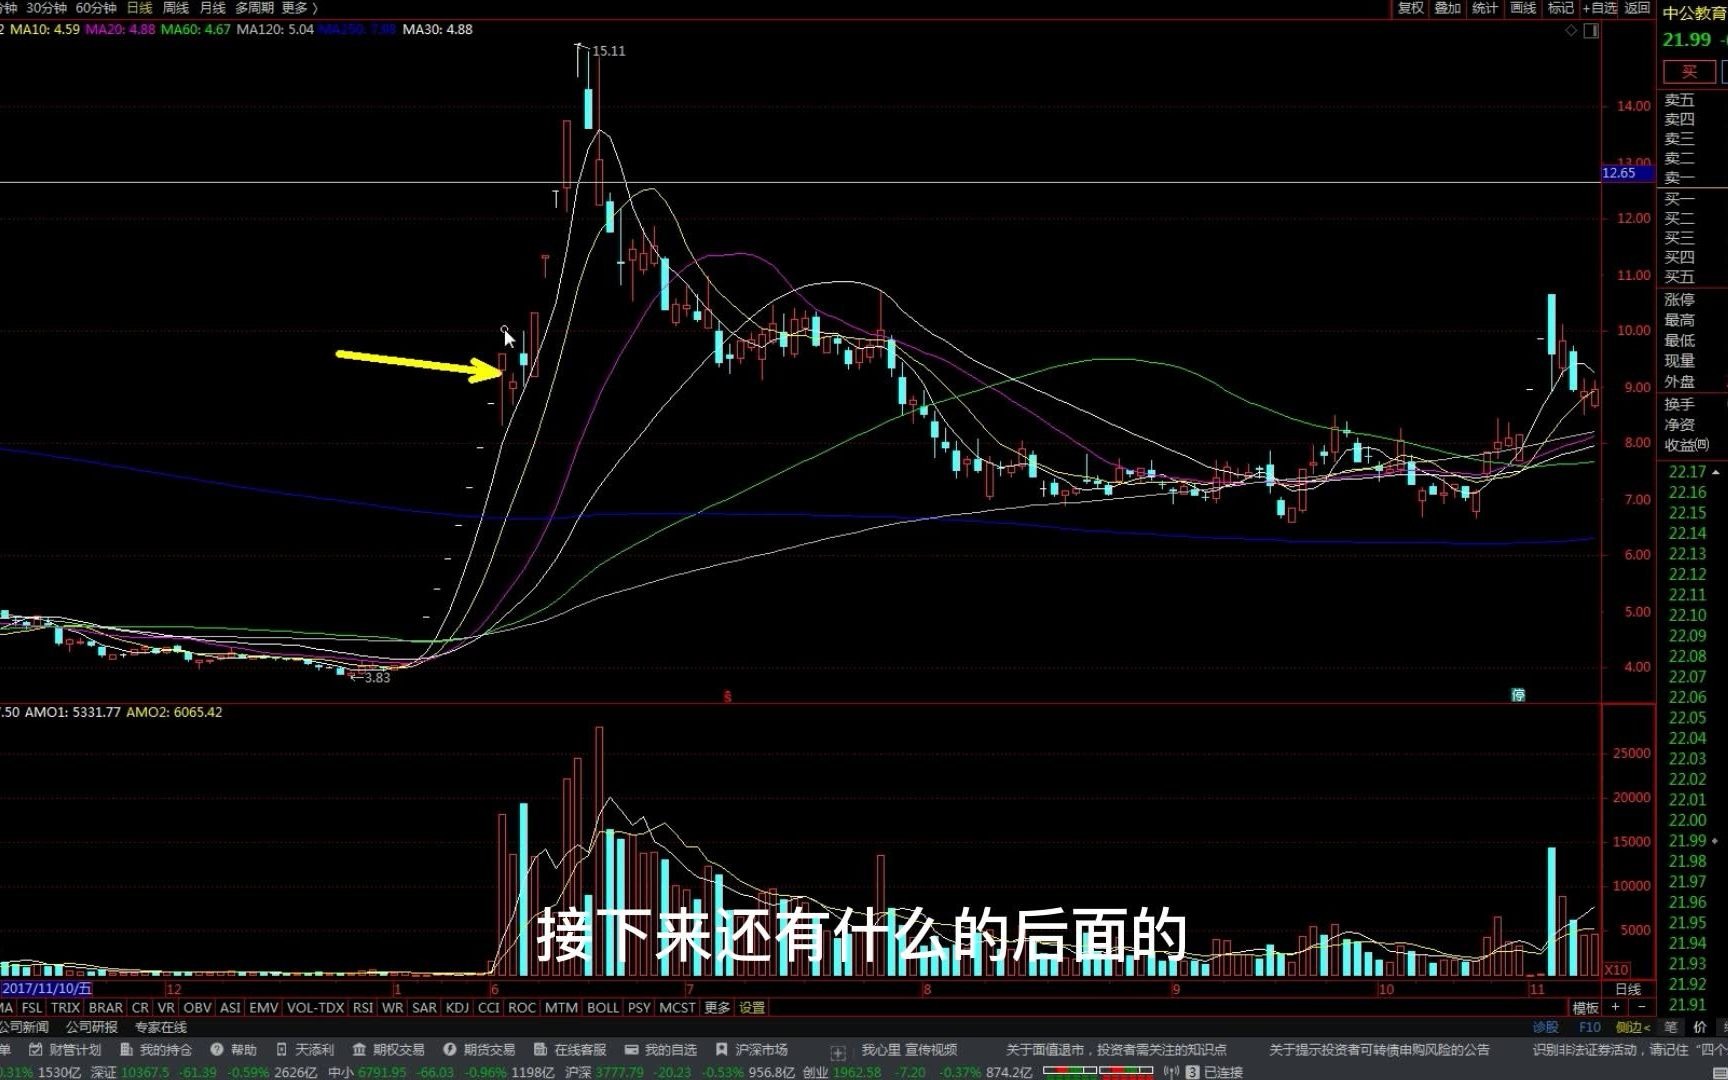Select the BRAR indicator tab
This screenshot has width=1728, height=1080.
pyautogui.click(x=106, y=1008)
